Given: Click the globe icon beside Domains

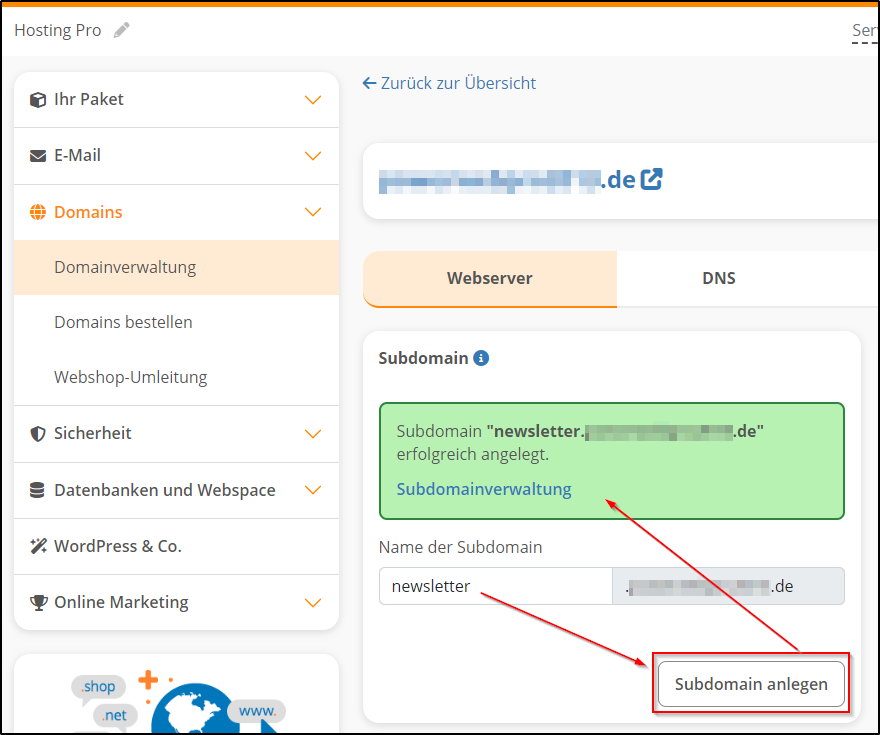Looking at the screenshot, I should pyautogui.click(x=38, y=212).
